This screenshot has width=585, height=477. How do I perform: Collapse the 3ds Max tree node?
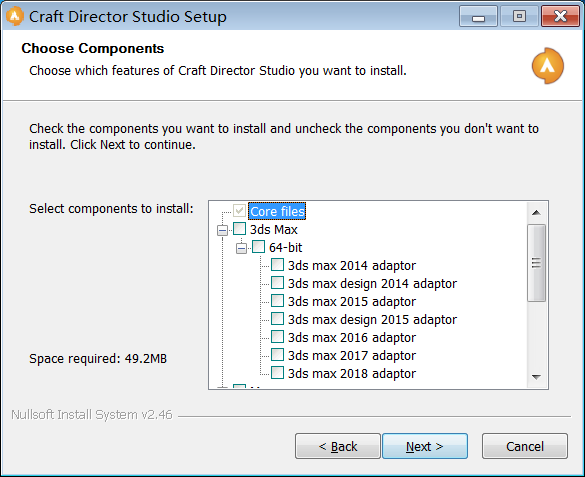[222, 230]
